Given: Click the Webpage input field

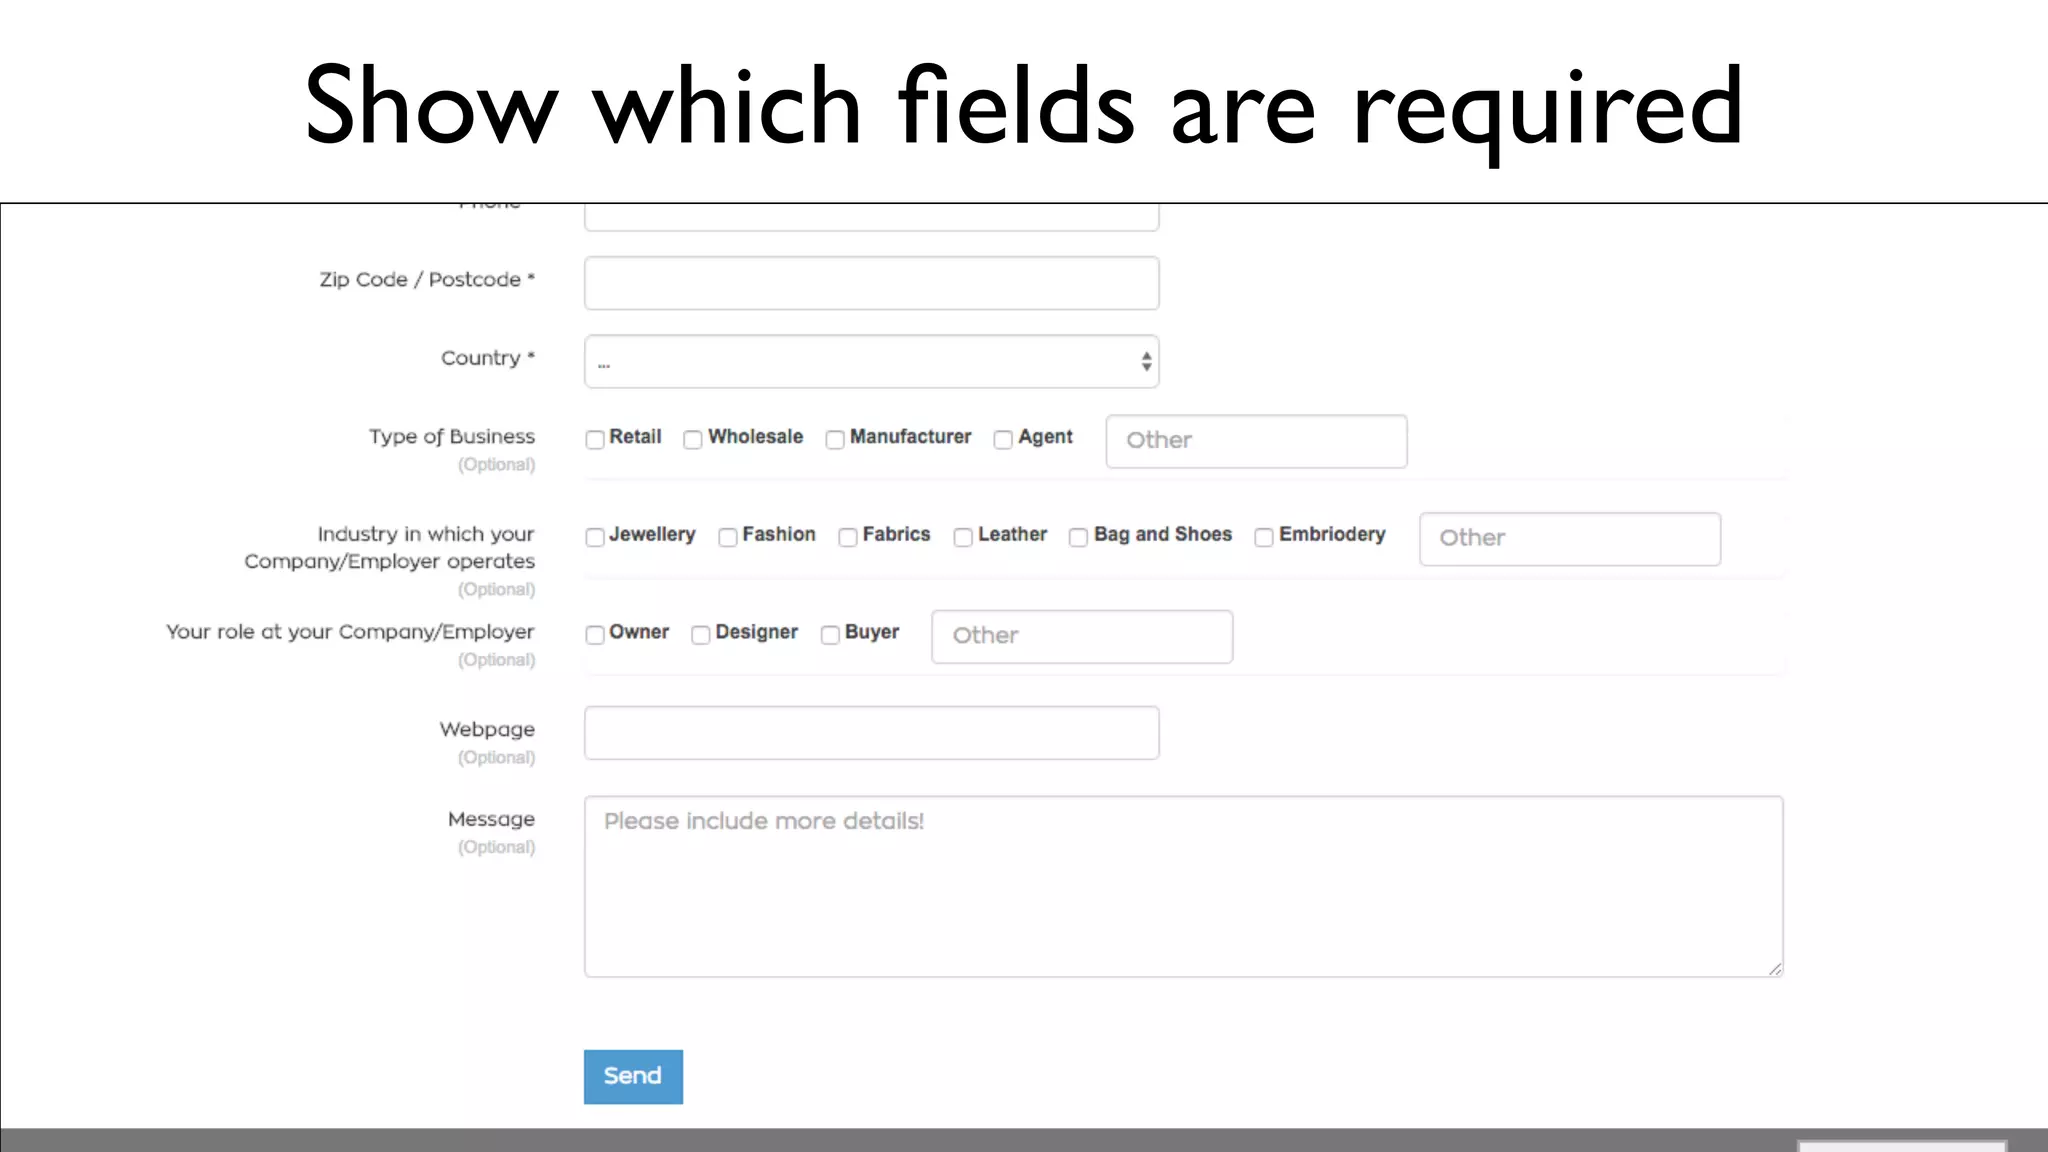Looking at the screenshot, I should click(871, 733).
